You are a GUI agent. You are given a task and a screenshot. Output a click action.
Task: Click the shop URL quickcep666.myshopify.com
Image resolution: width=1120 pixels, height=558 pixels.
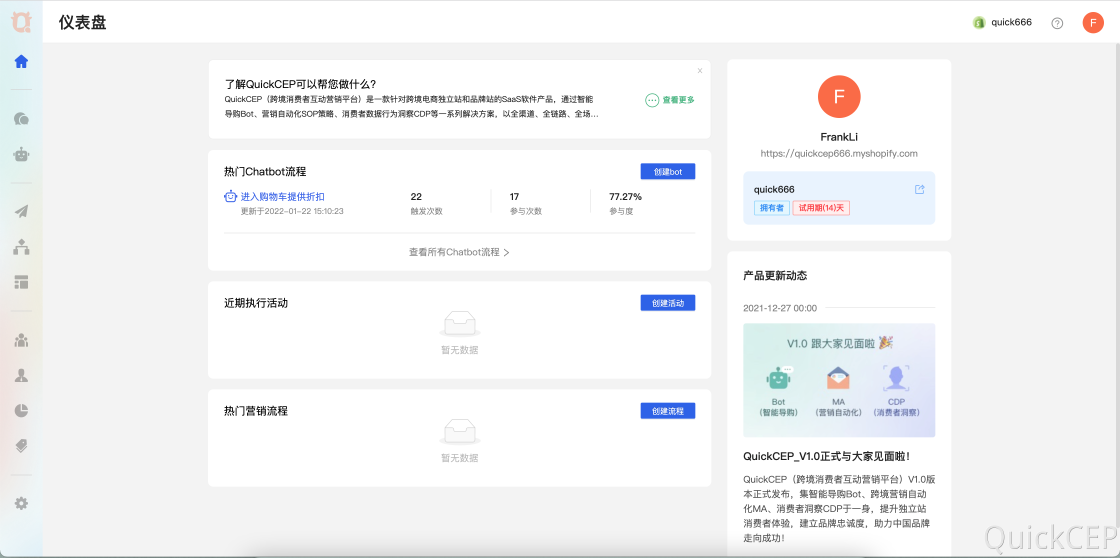[x=839, y=153]
